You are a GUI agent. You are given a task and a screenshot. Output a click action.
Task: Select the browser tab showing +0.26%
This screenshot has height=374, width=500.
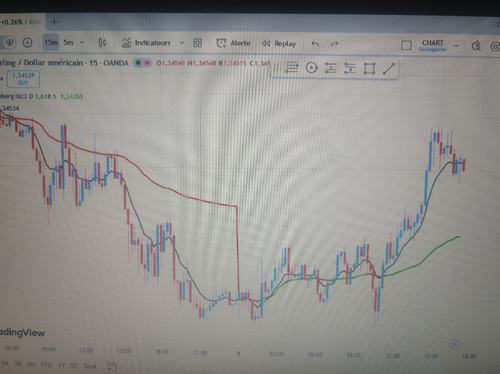tap(21, 22)
